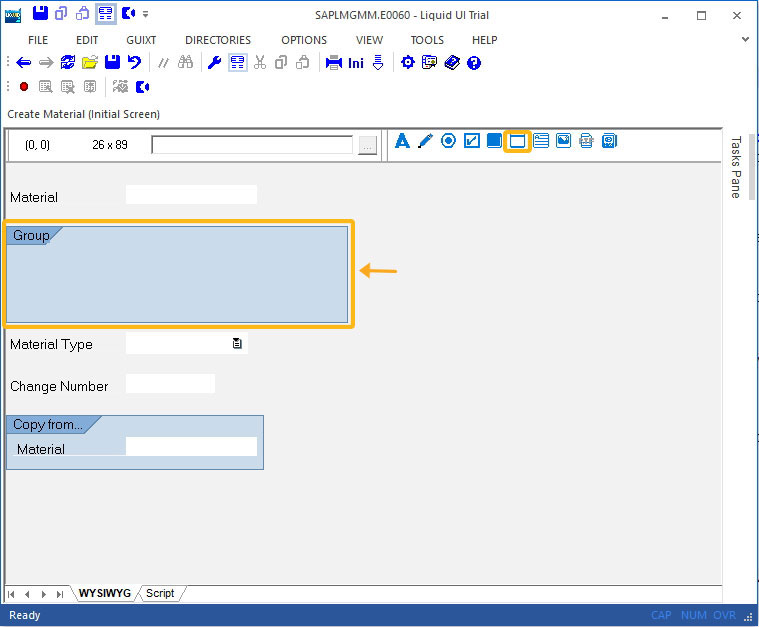This screenshot has width=759, height=627.
Task: Select the radio button element tool
Action: pos(448,141)
